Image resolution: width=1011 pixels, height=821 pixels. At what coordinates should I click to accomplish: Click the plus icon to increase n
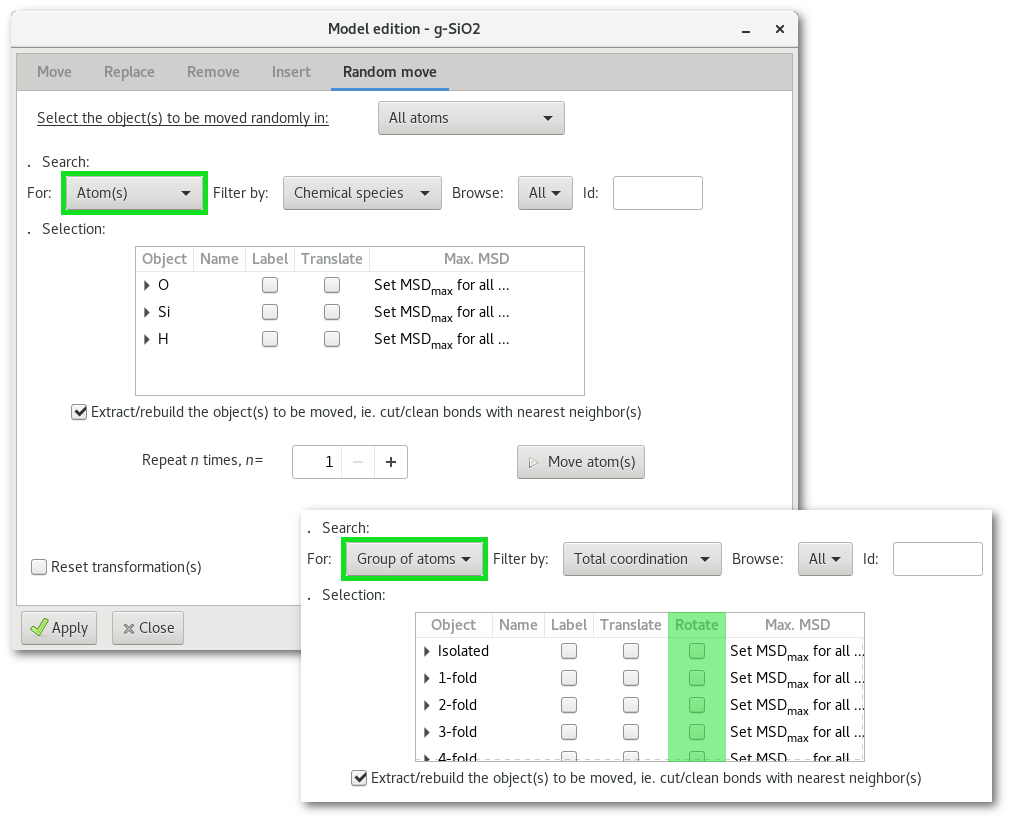coord(391,462)
